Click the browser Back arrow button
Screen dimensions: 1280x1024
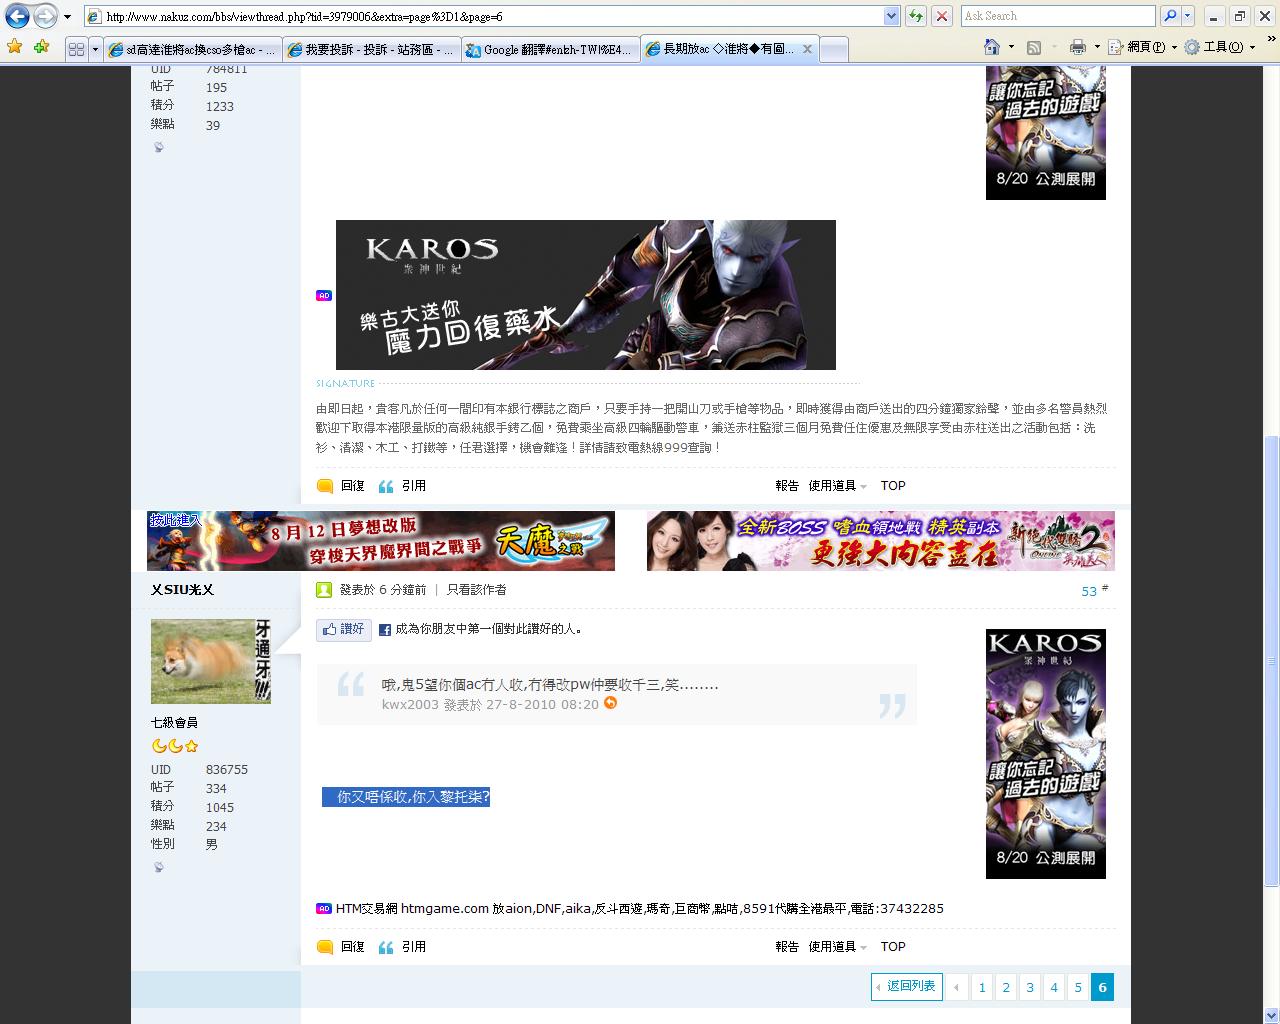click(x=17, y=16)
